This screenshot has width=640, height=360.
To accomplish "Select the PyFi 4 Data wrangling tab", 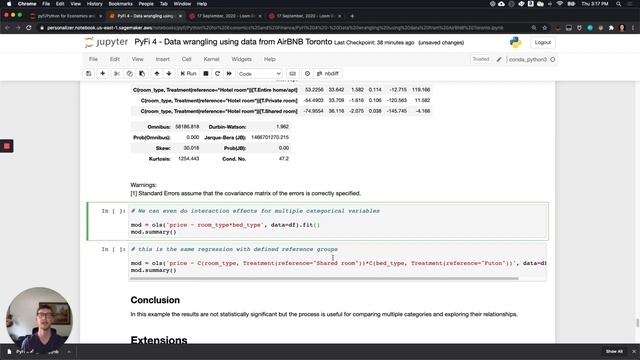I will click(x=145, y=16).
